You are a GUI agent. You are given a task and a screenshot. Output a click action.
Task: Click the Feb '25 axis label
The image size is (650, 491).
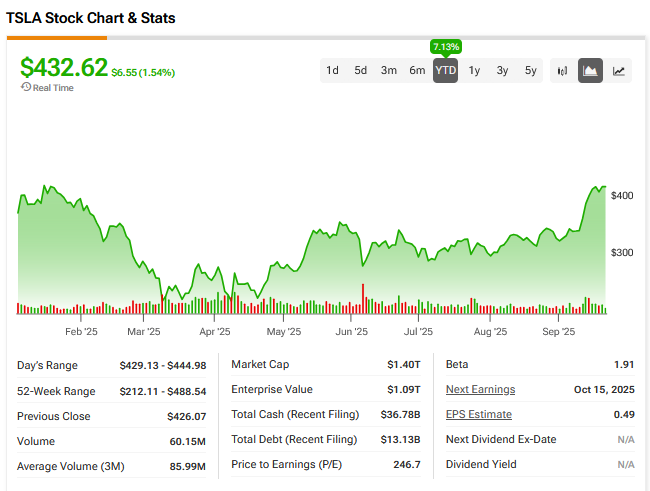[x=81, y=331]
